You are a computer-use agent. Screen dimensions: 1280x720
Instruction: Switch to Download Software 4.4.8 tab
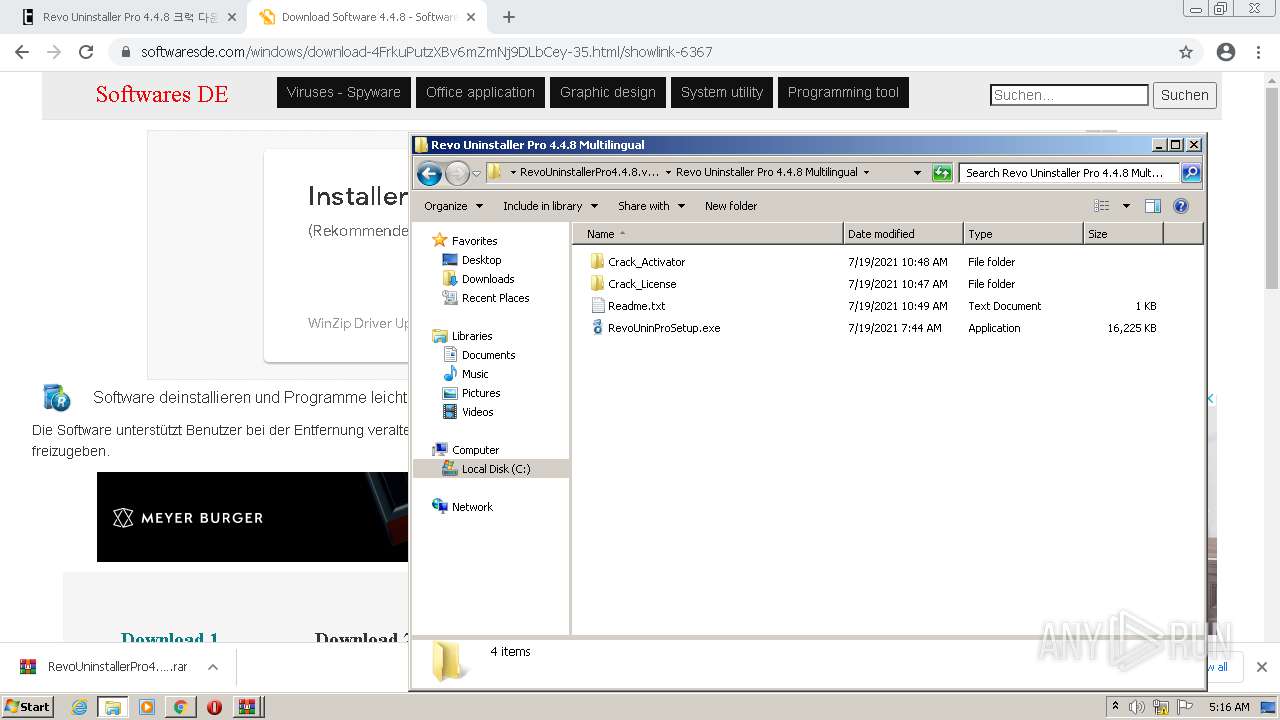[366, 17]
